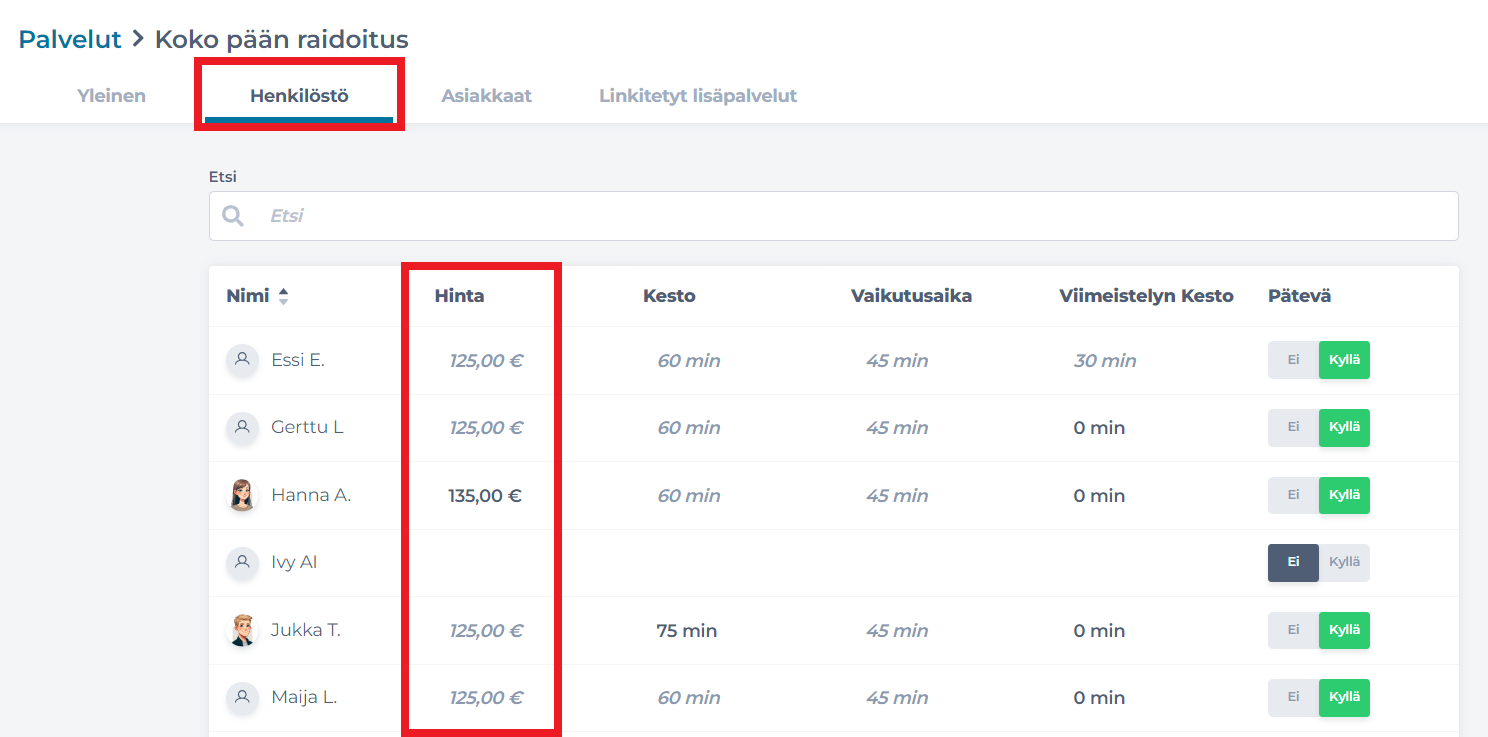Click the Pätevä column header

click(1300, 296)
